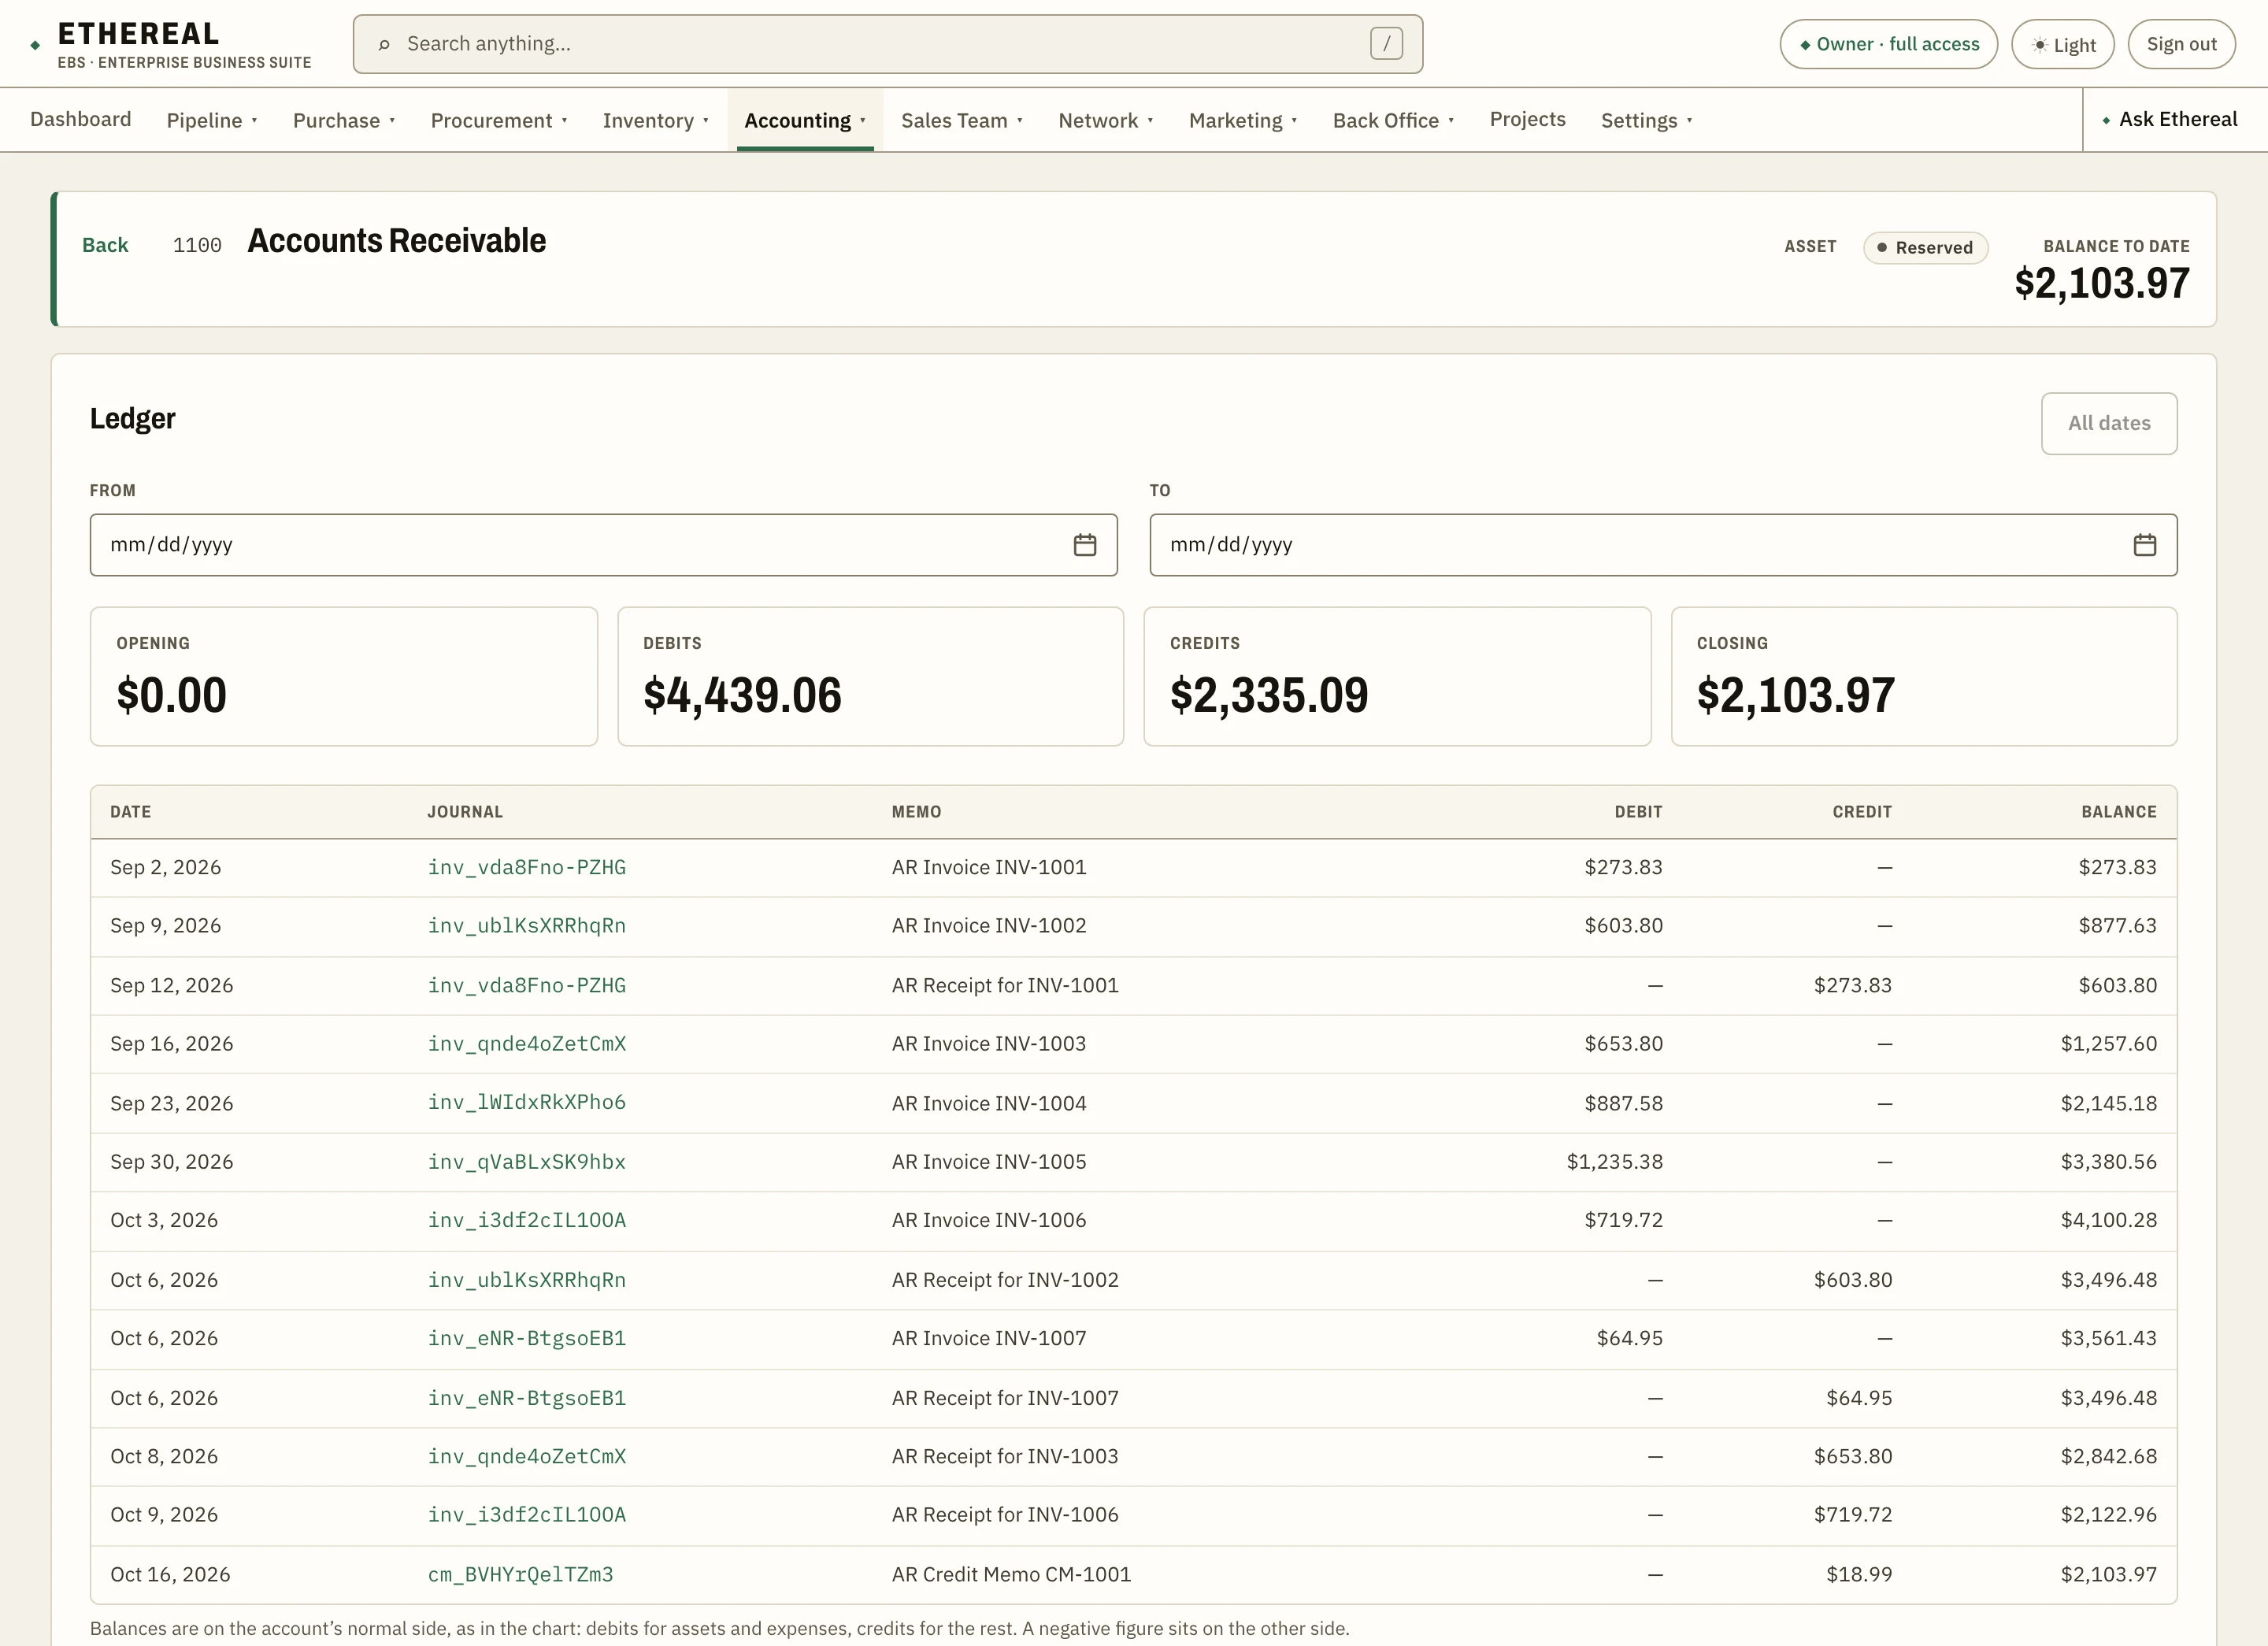Click the All dates button
This screenshot has width=2268, height=1646.
[2109, 423]
